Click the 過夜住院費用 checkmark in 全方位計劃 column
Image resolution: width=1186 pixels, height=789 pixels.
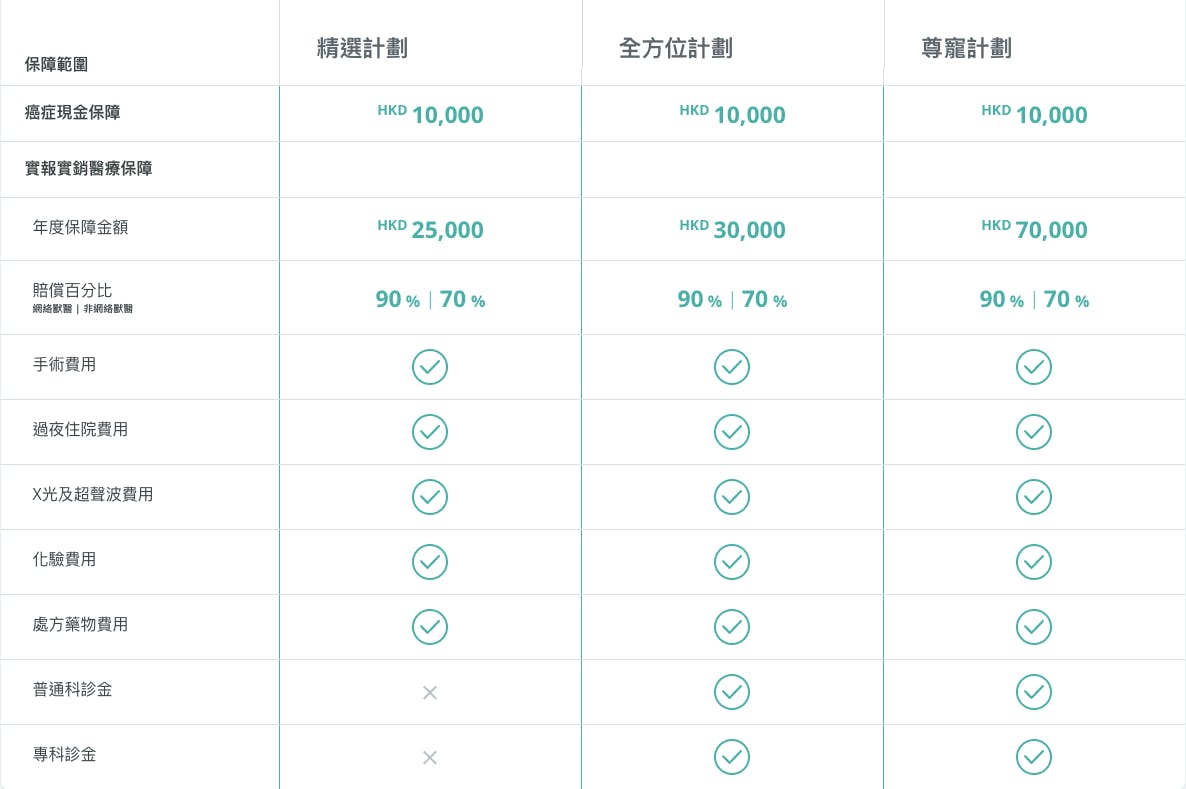point(731,432)
